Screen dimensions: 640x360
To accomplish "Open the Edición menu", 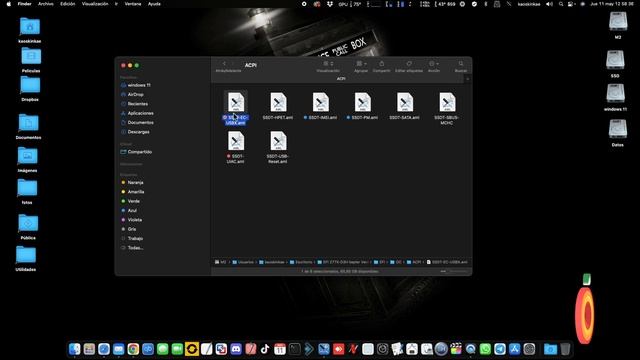I will [x=68, y=4].
